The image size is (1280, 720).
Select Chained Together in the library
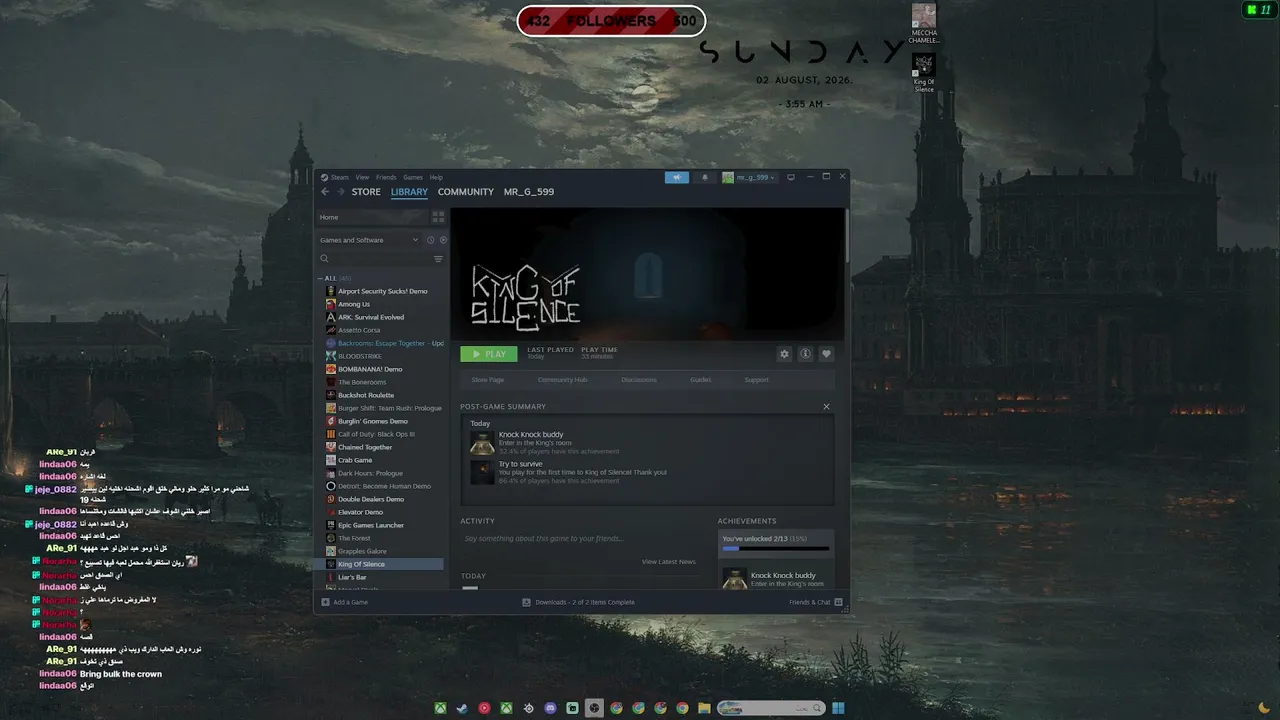point(365,447)
